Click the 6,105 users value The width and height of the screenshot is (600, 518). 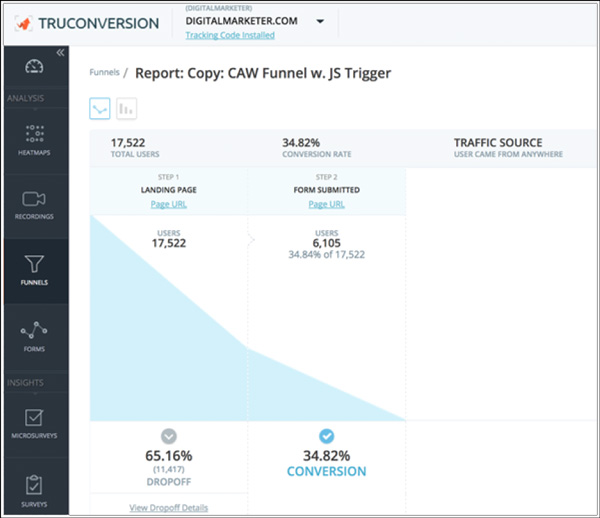pyautogui.click(x=326, y=243)
